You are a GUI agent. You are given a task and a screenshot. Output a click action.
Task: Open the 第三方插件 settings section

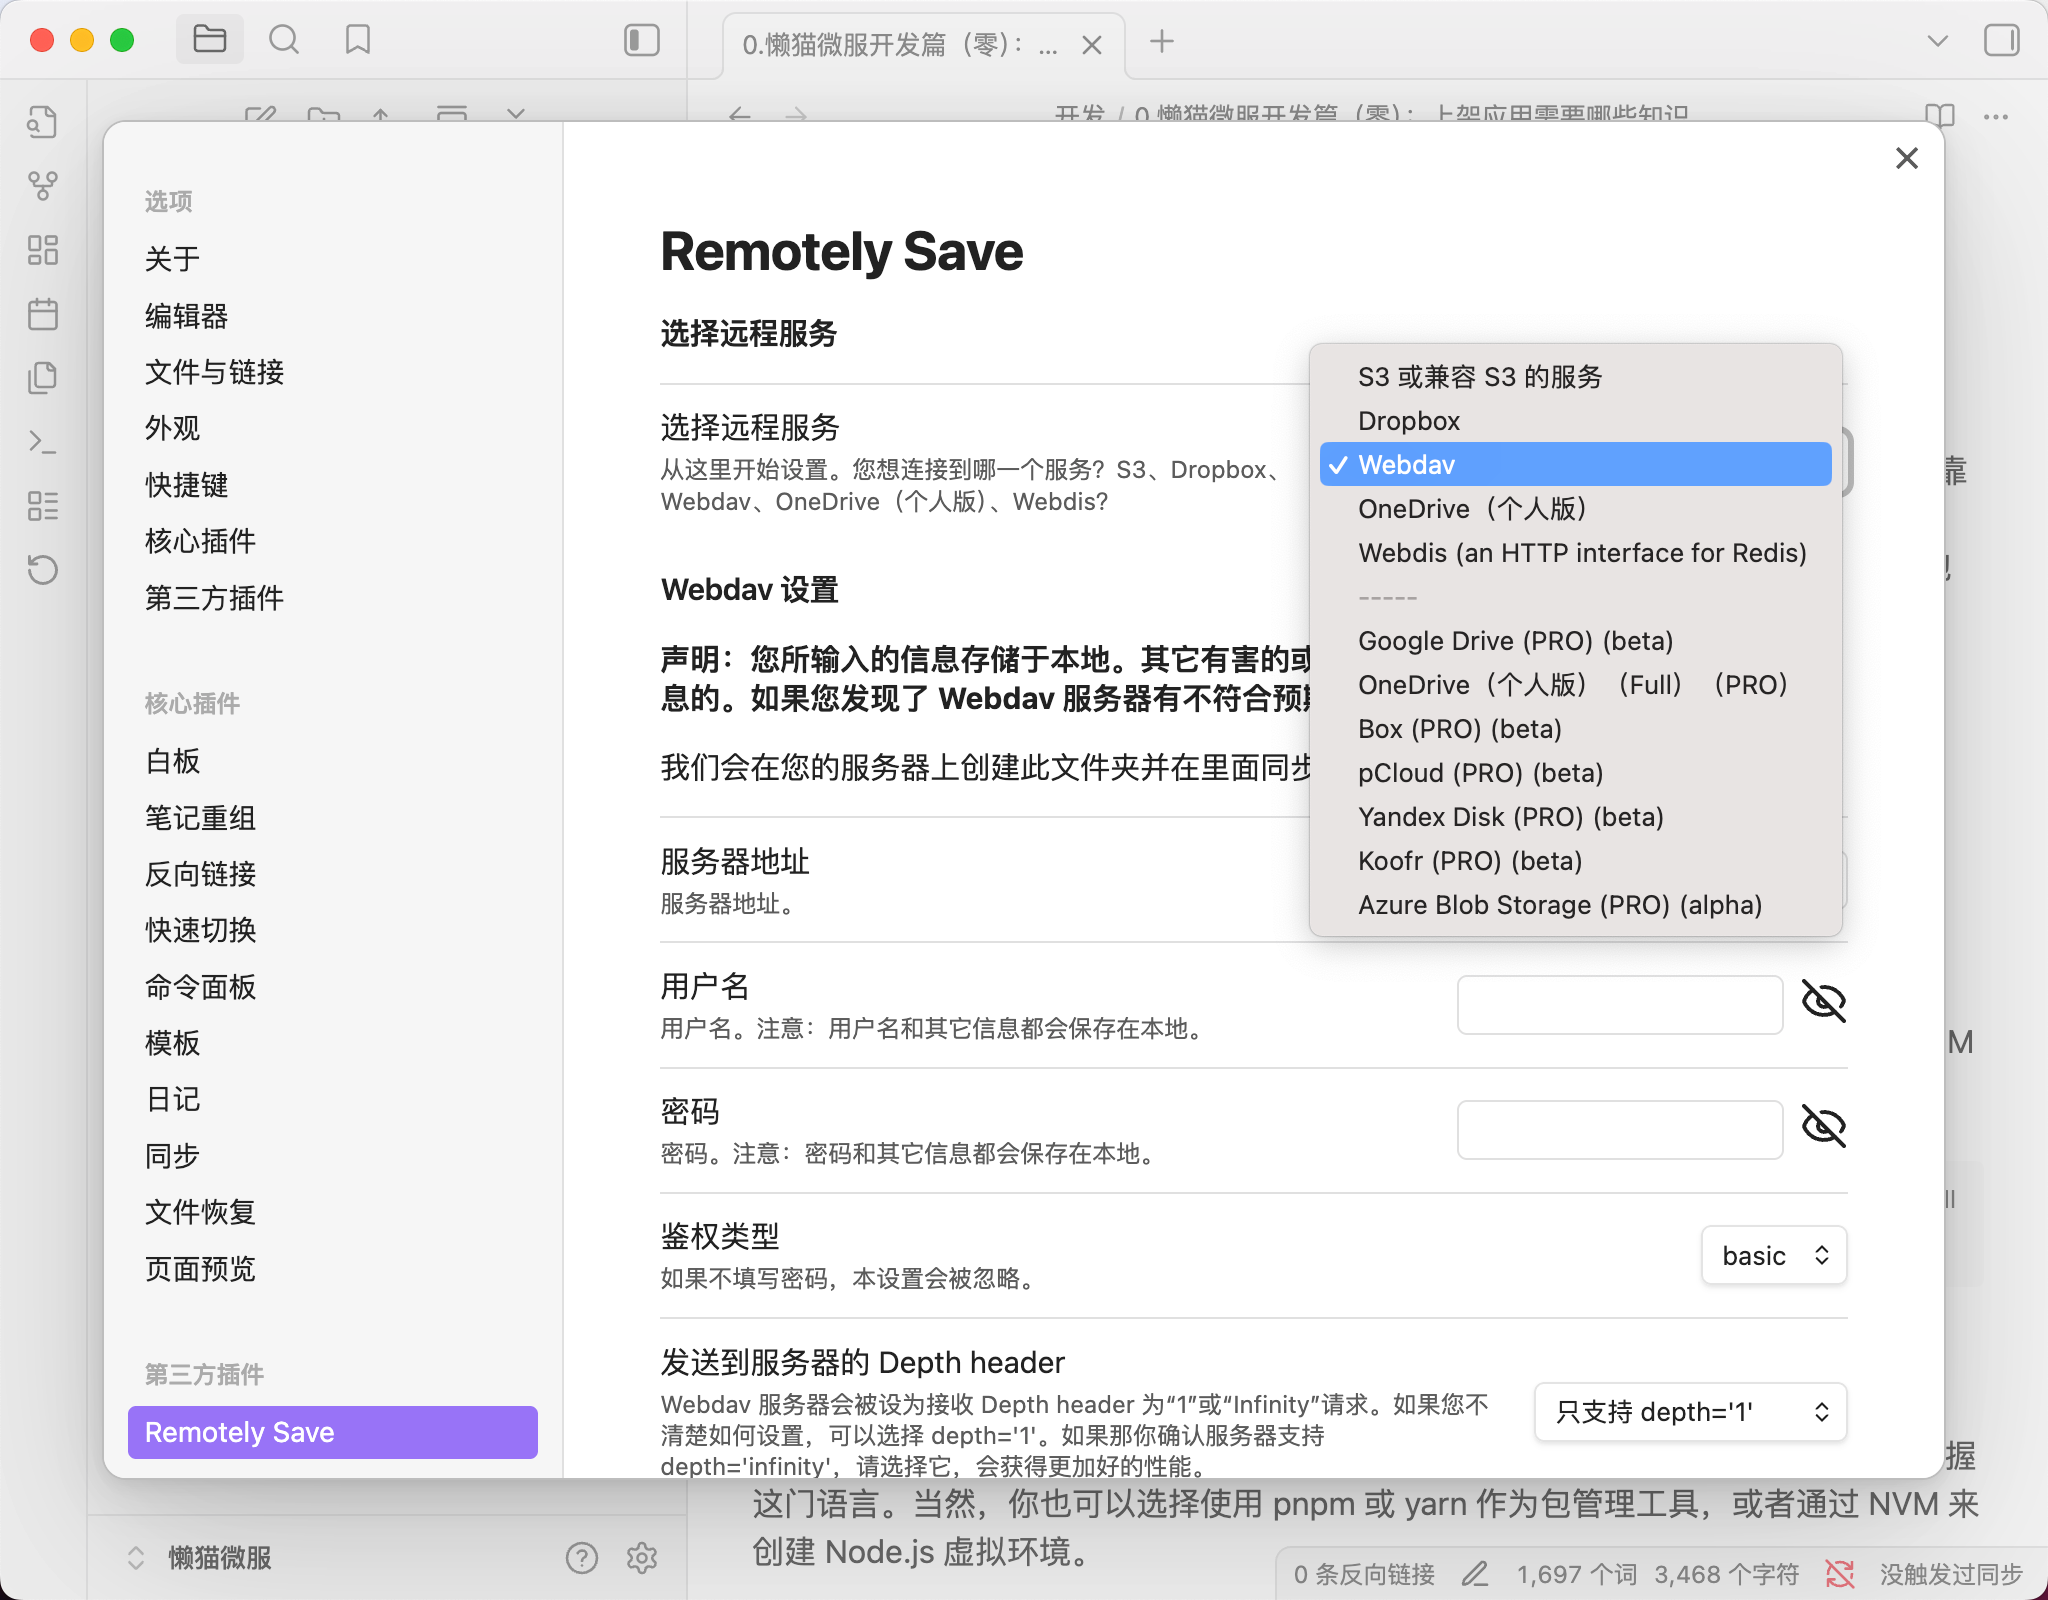[214, 598]
